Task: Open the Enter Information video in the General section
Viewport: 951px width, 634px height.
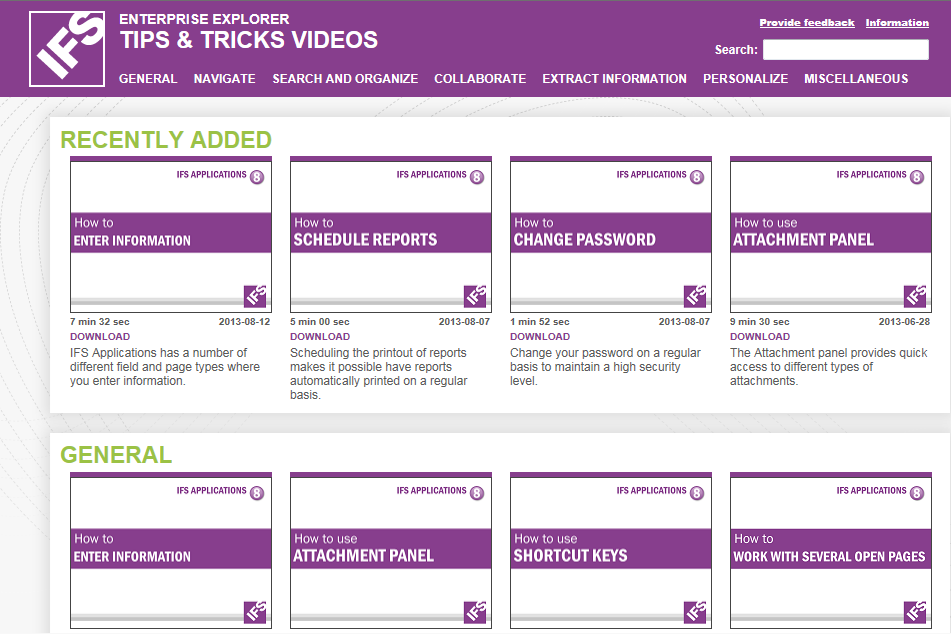Action: tap(171, 550)
